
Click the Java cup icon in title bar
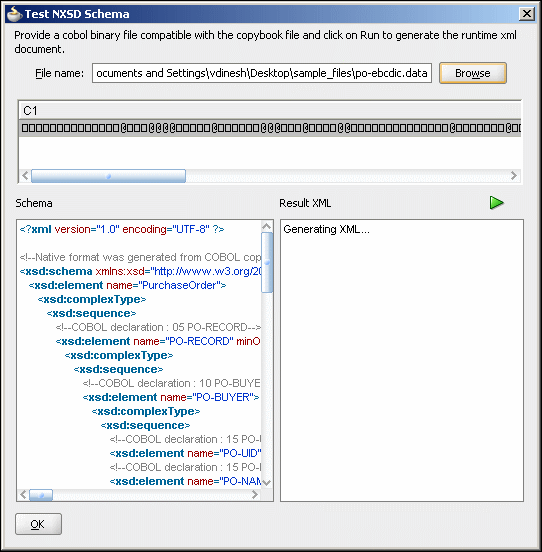click(14, 14)
